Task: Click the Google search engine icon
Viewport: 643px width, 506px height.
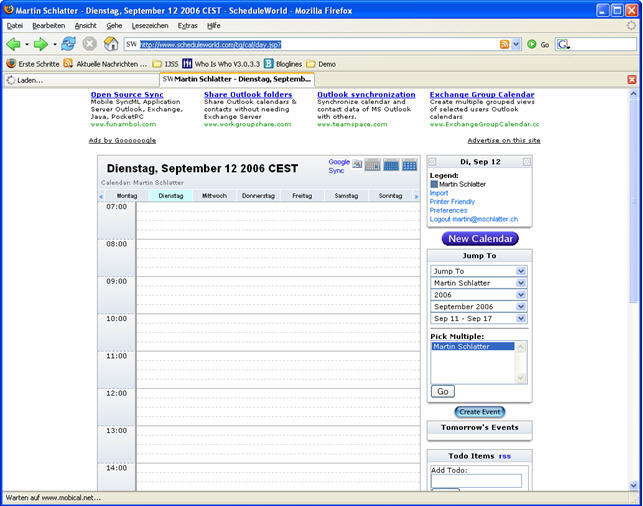Action: 563,44
